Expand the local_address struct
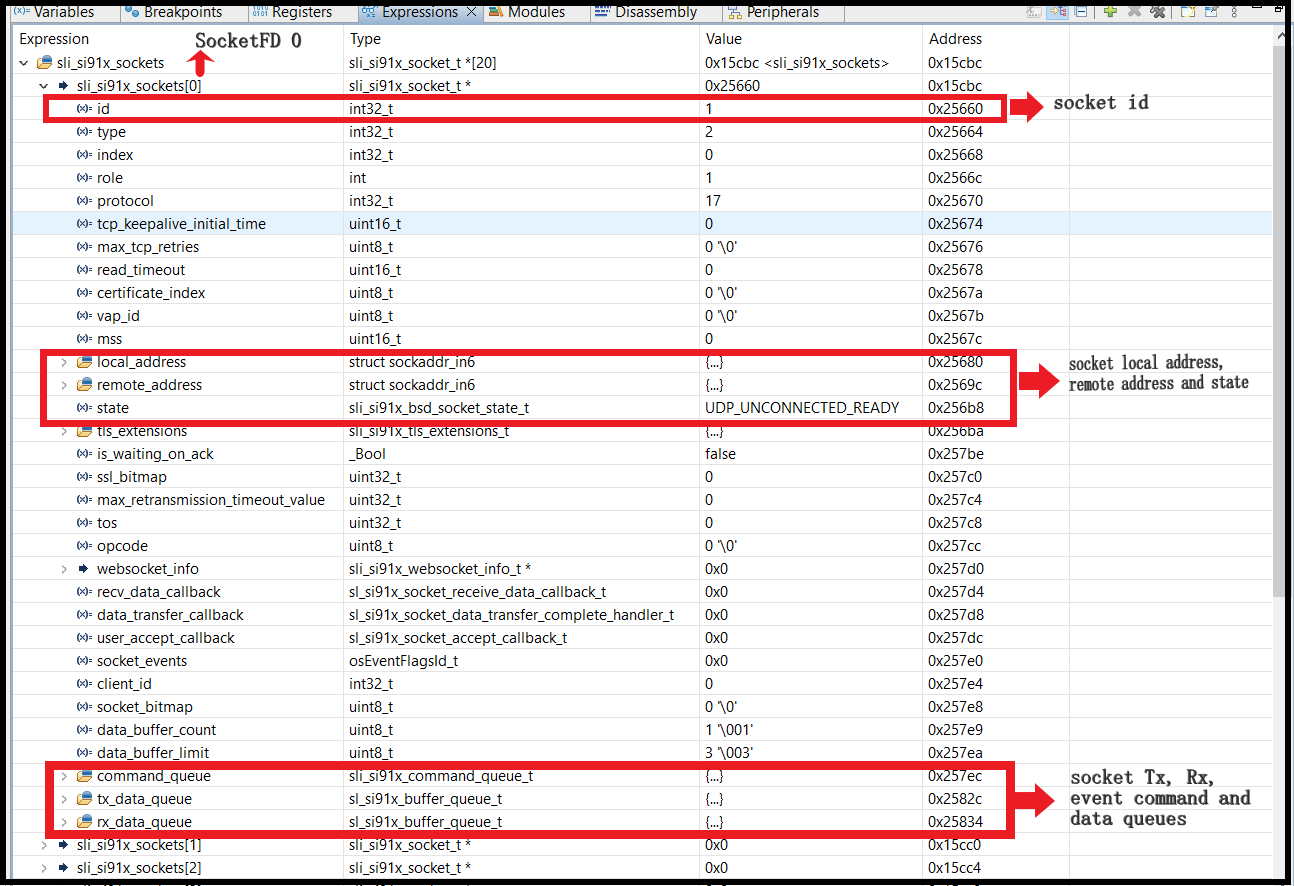1294x886 pixels. click(x=63, y=362)
